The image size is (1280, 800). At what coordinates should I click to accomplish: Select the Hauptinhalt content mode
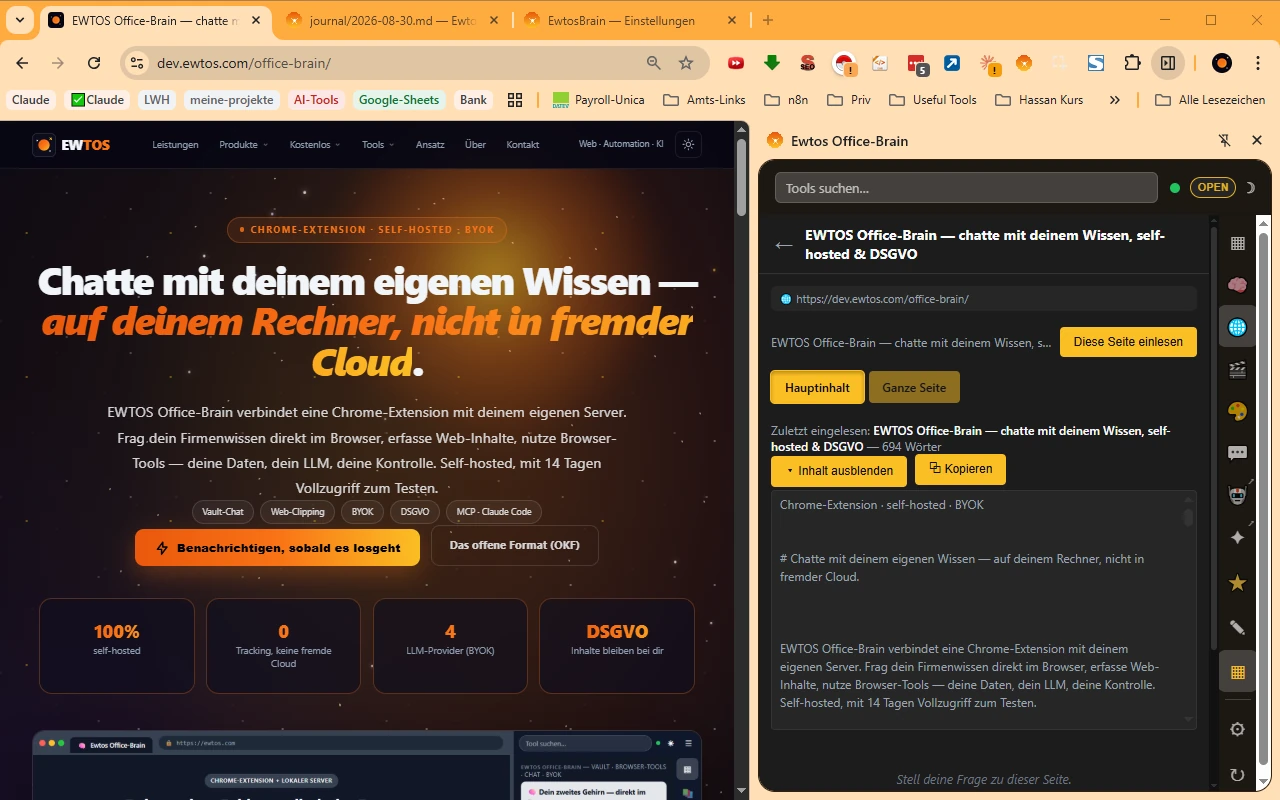(x=817, y=387)
